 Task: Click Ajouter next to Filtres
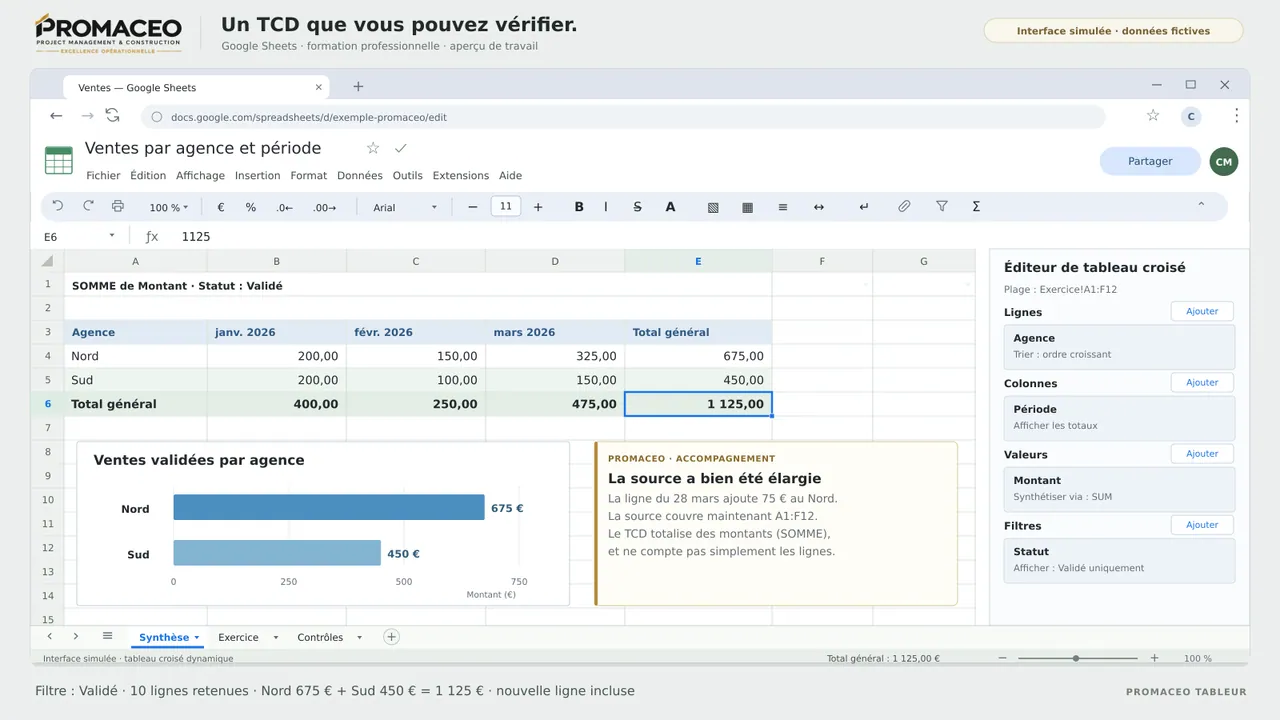coord(1202,525)
